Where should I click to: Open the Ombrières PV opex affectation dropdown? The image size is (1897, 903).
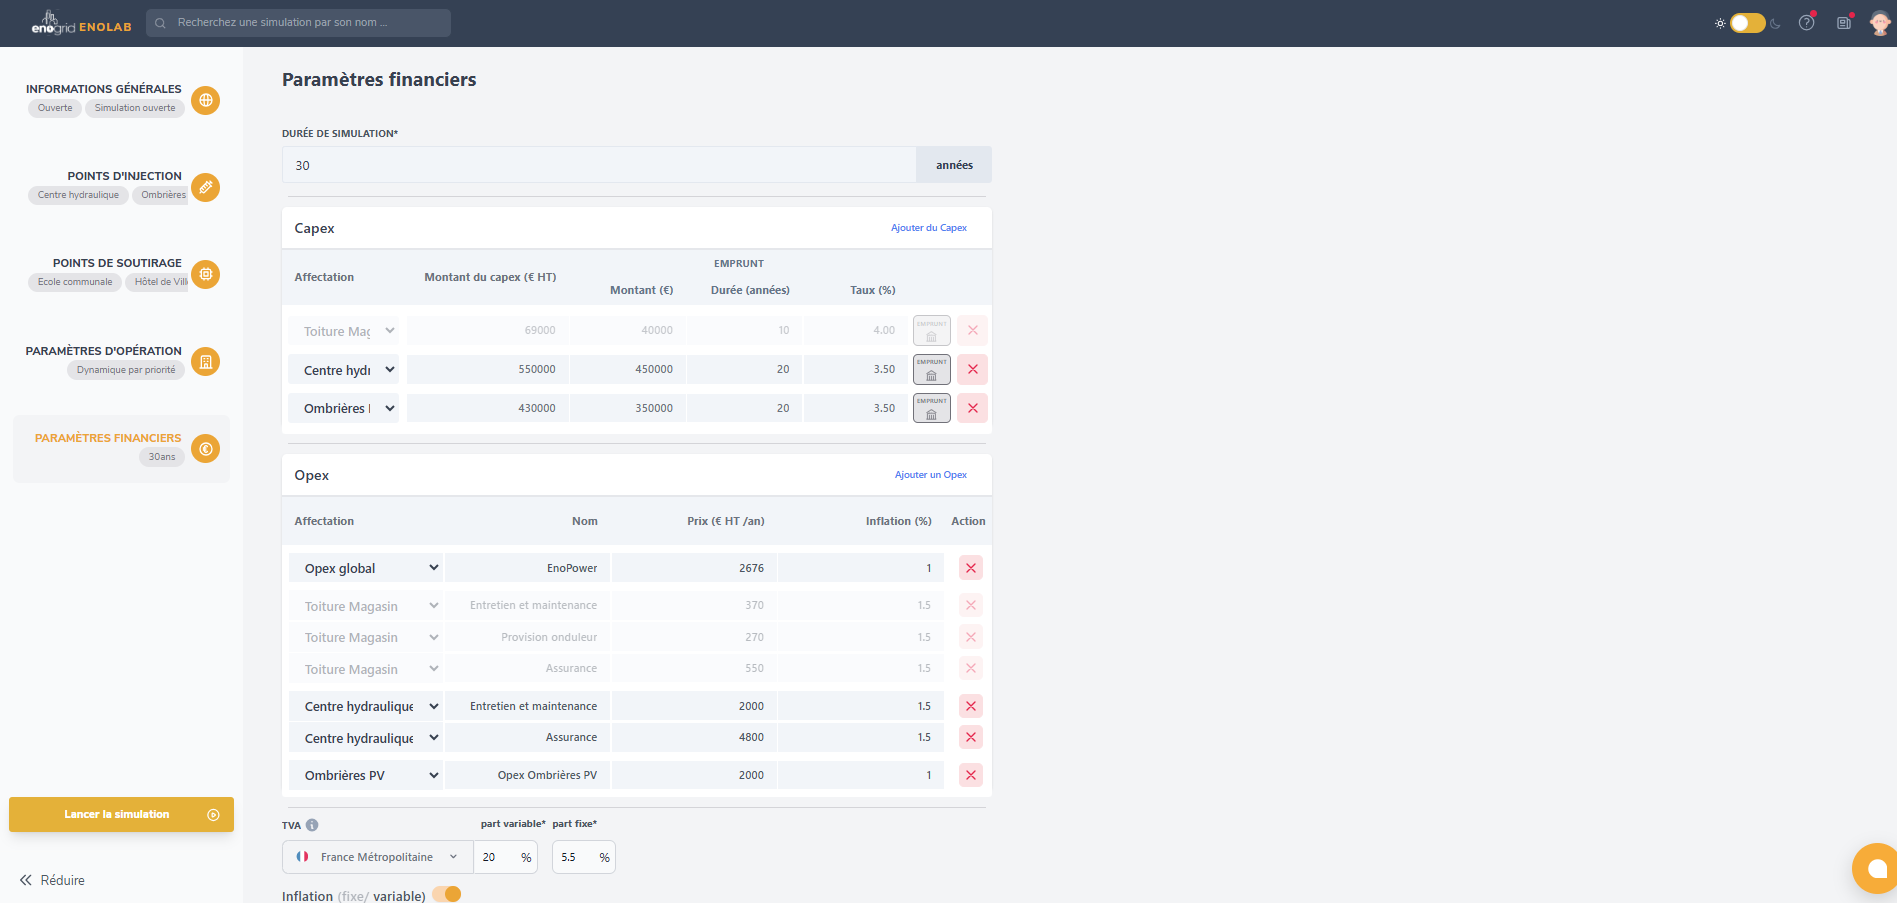pyautogui.click(x=367, y=775)
